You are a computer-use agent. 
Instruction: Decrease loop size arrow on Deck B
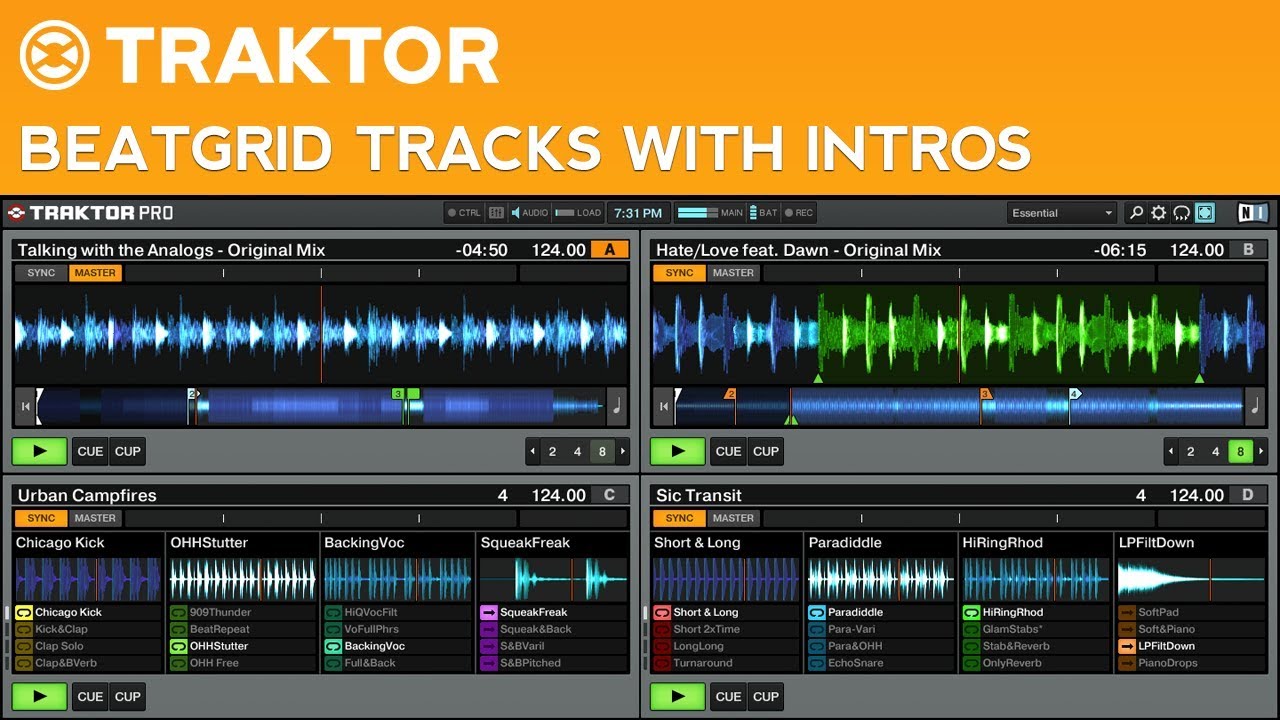[1170, 452]
